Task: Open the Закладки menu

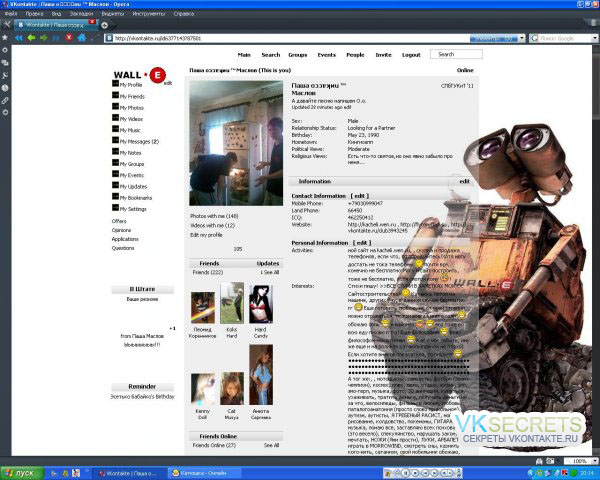Action: (82, 13)
